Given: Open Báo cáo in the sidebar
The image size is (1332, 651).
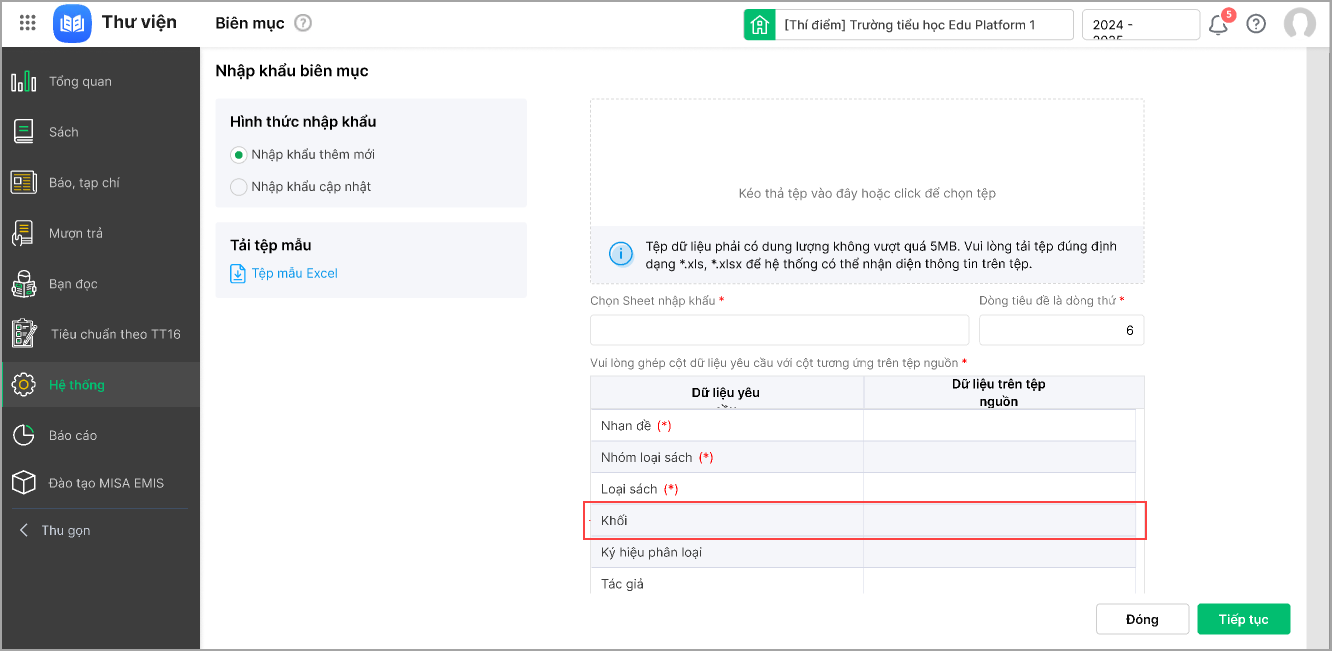Looking at the screenshot, I should tap(72, 436).
